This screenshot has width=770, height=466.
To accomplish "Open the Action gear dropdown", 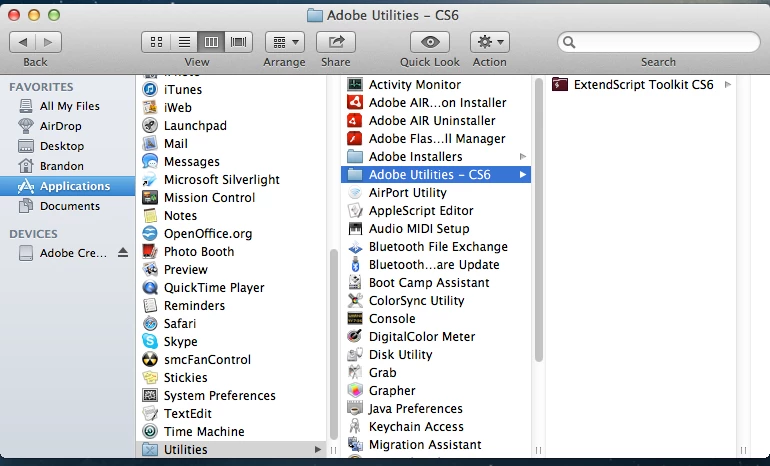I will 490,42.
